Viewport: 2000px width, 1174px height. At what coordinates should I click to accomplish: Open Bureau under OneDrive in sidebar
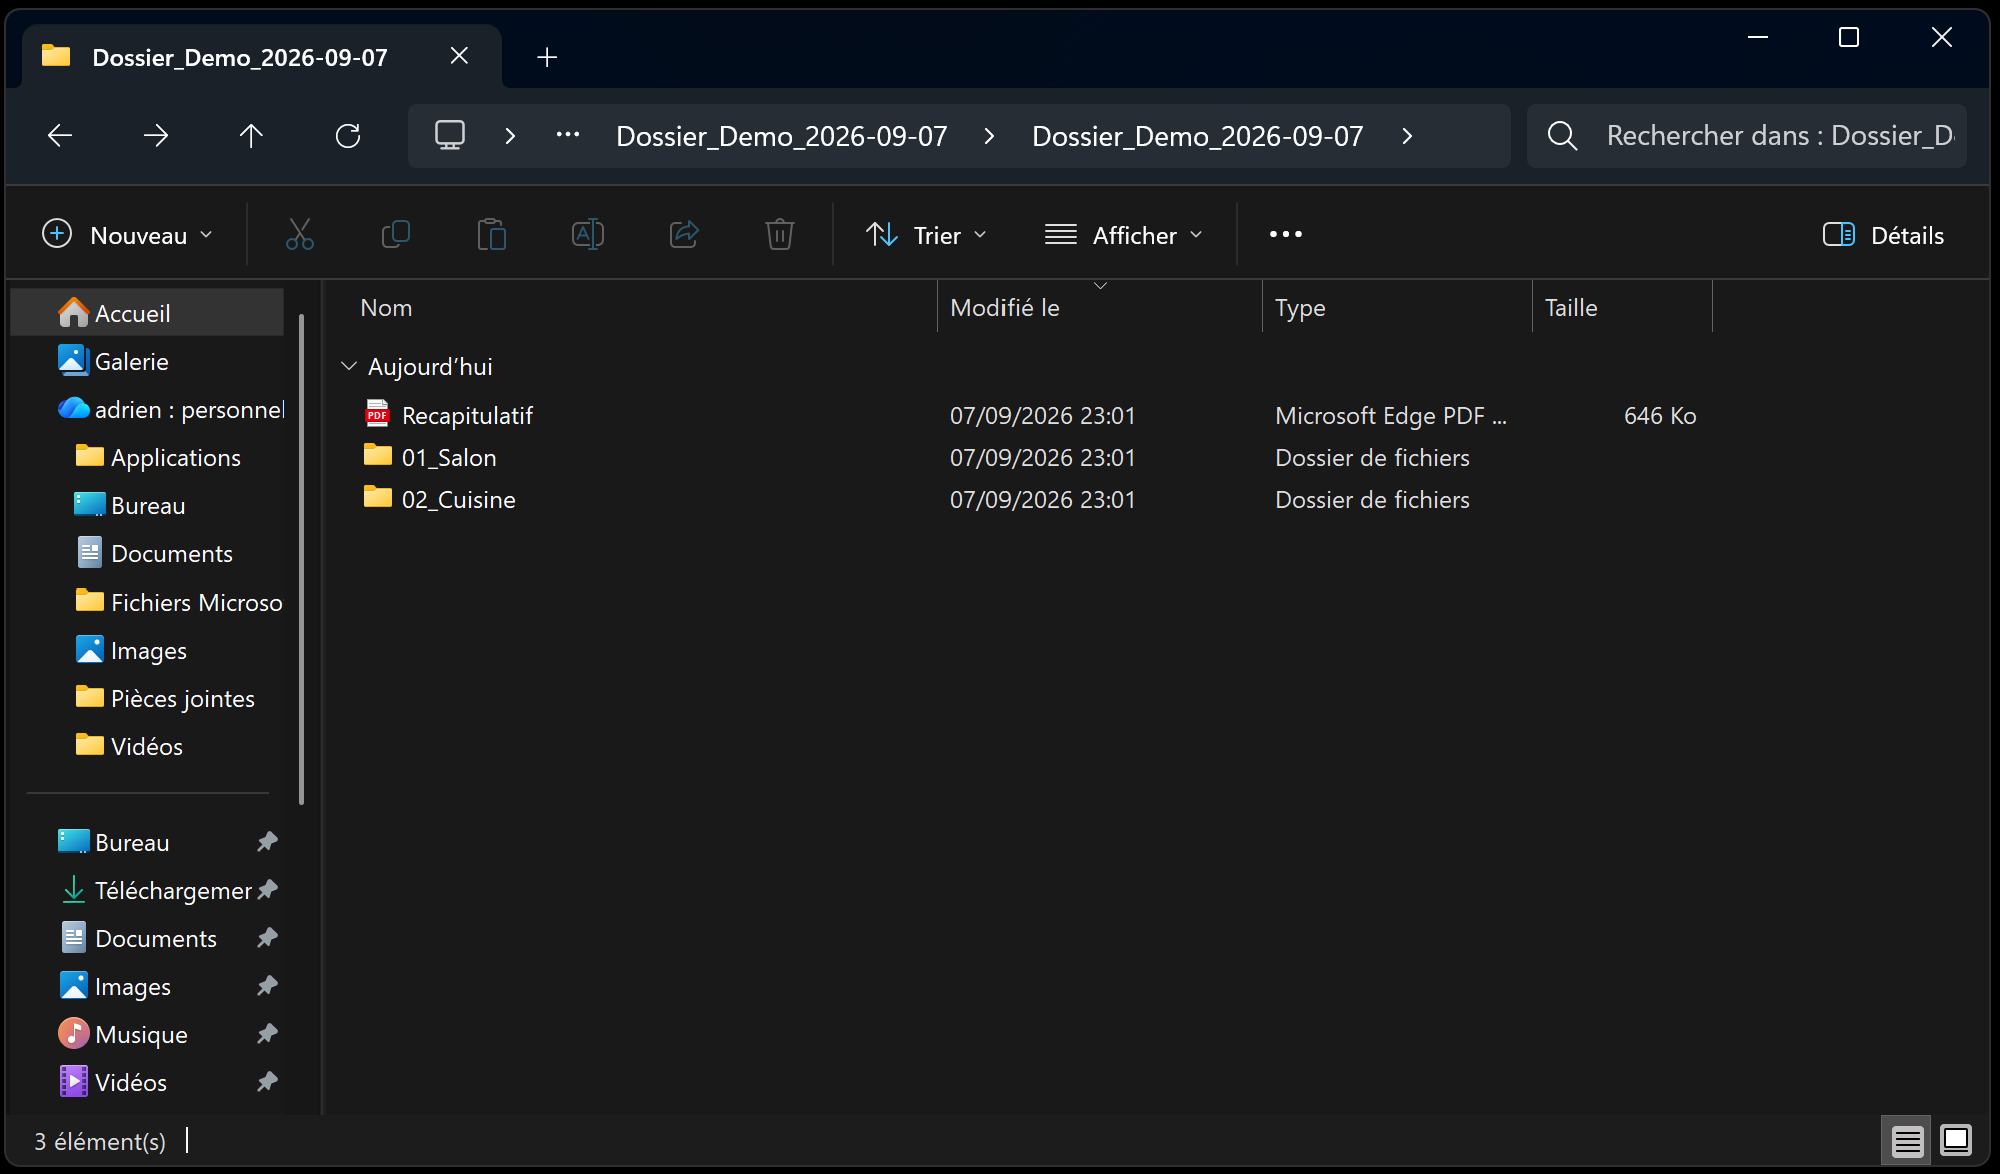tap(147, 505)
